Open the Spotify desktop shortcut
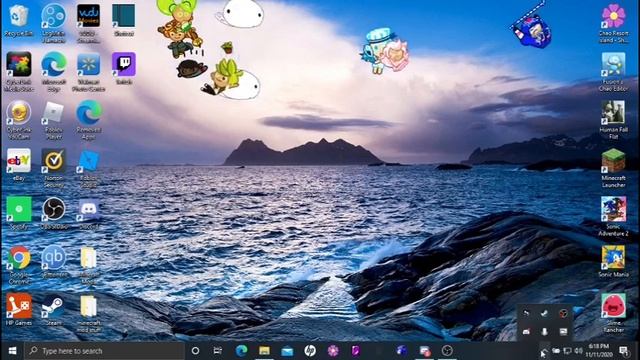Viewport: 640px width, 360px height. tap(18, 213)
